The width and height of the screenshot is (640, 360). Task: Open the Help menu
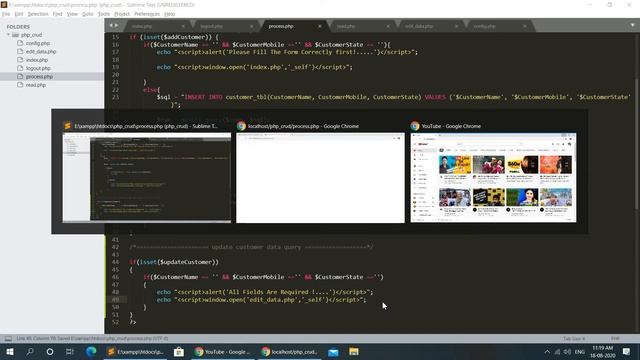point(169,14)
